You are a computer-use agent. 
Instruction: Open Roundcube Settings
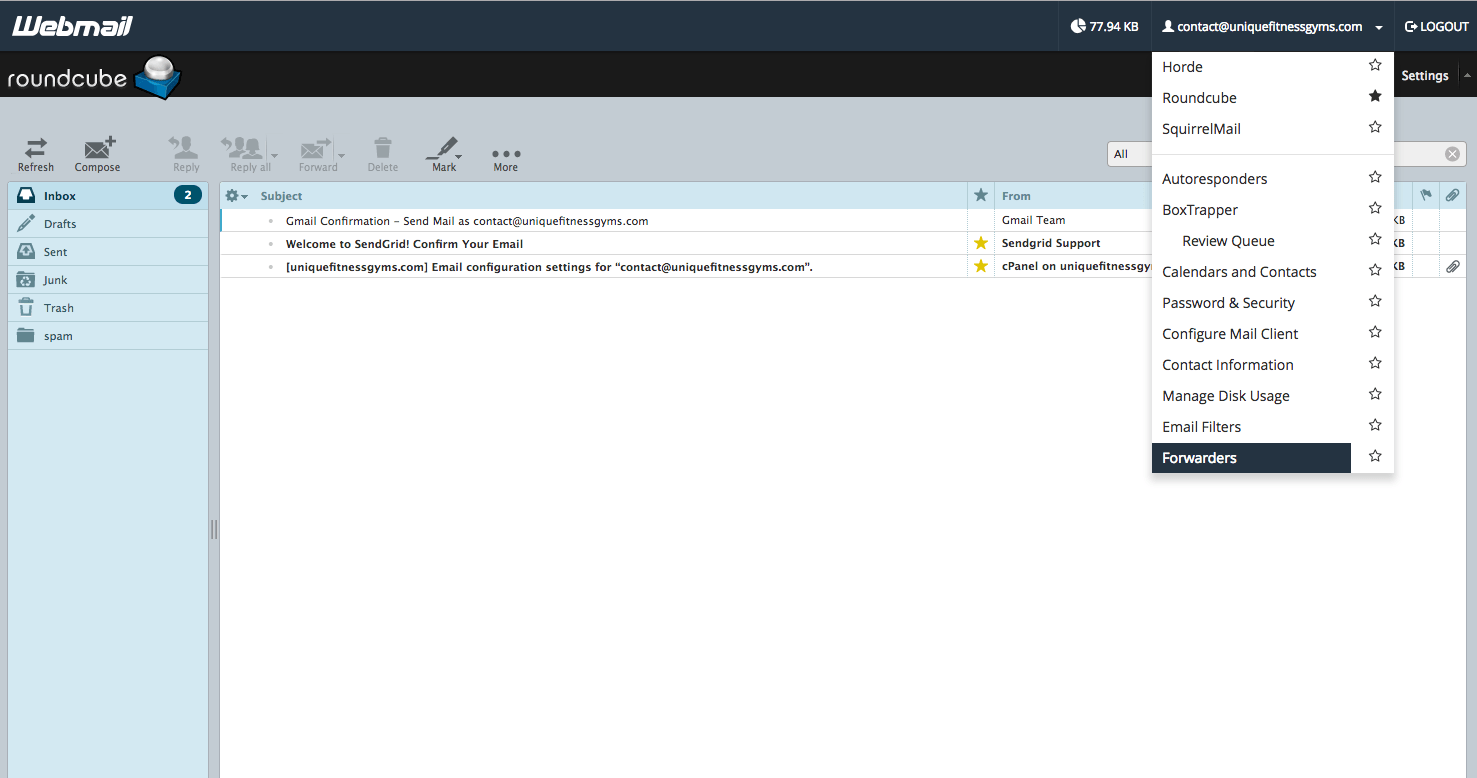pyautogui.click(x=1425, y=76)
